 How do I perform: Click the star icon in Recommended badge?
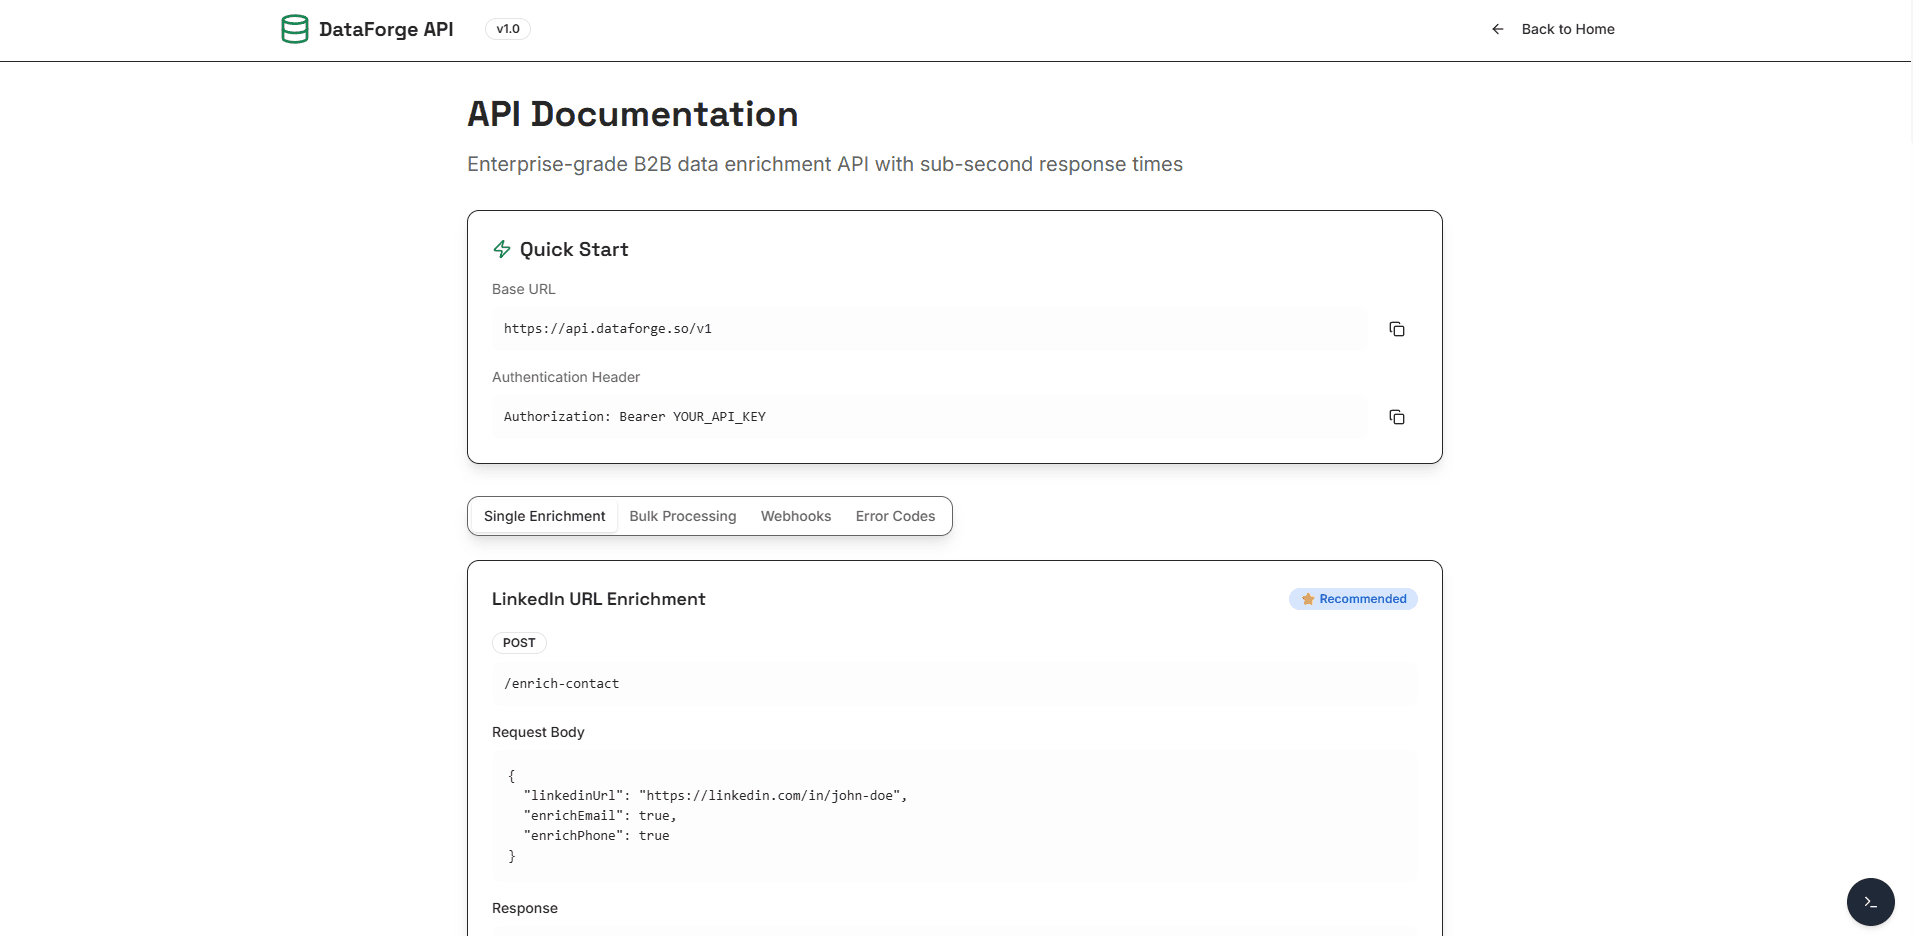[x=1307, y=599]
